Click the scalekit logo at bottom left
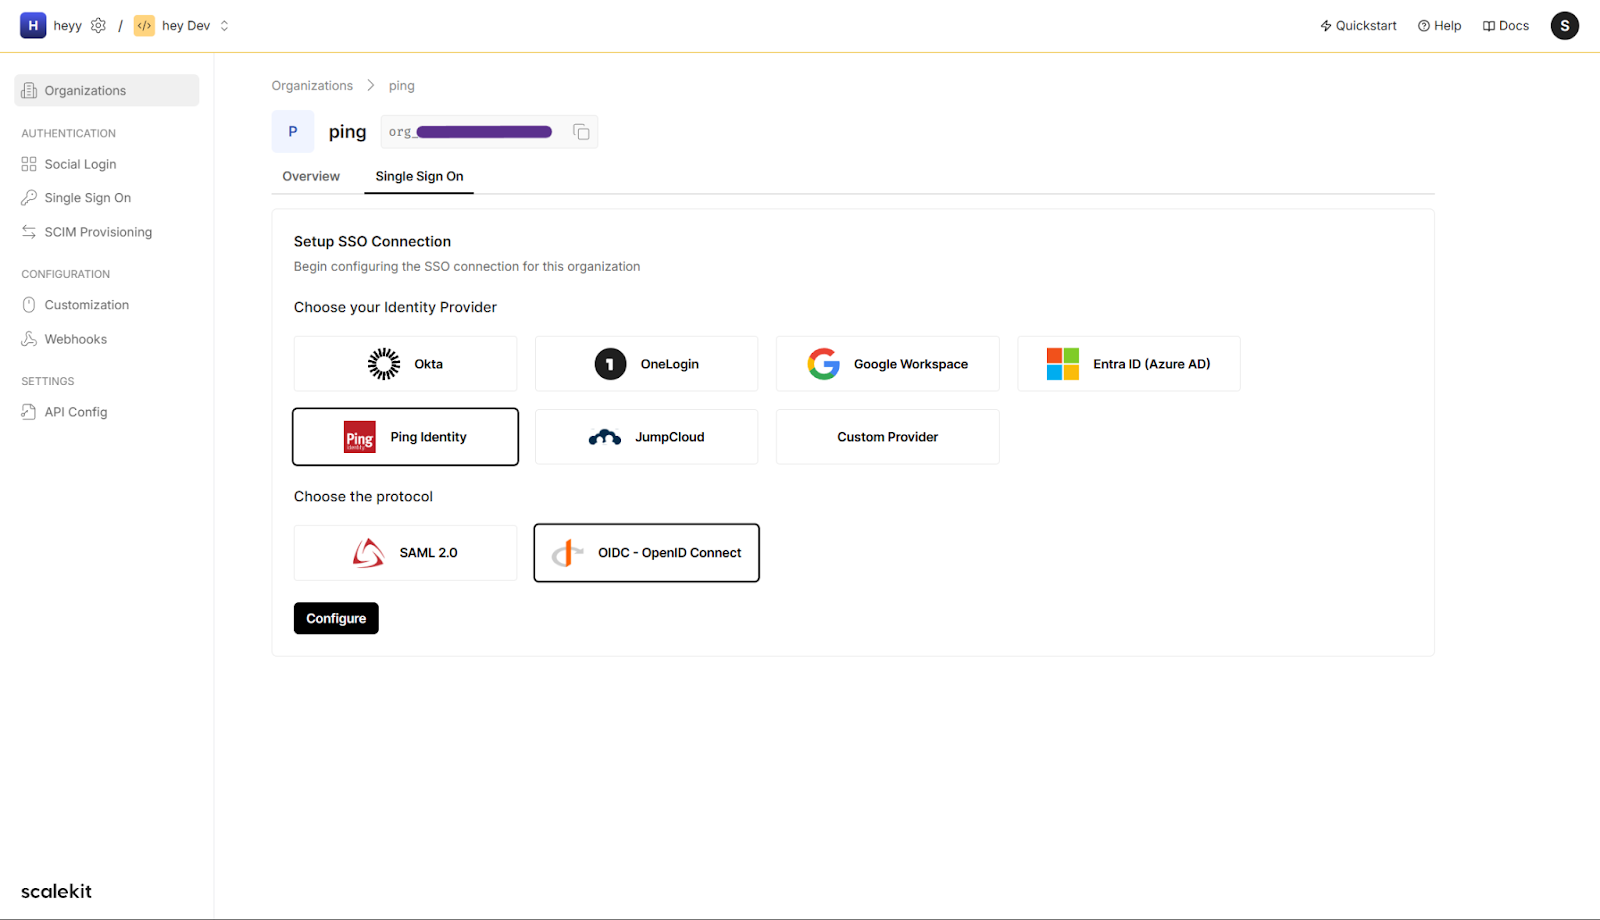1600x920 pixels. (x=56, y=891)
